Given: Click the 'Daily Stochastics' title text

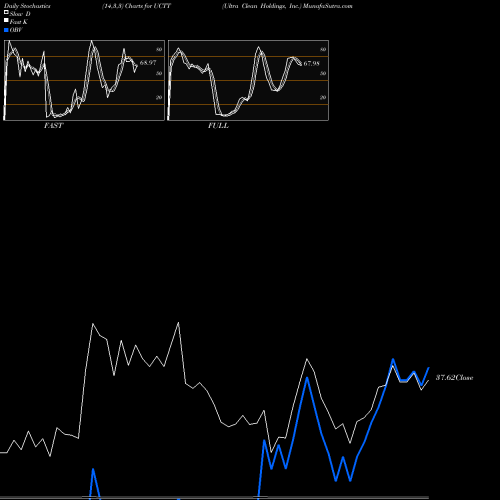Looking at the screenshot, I should tap(27, 6).
